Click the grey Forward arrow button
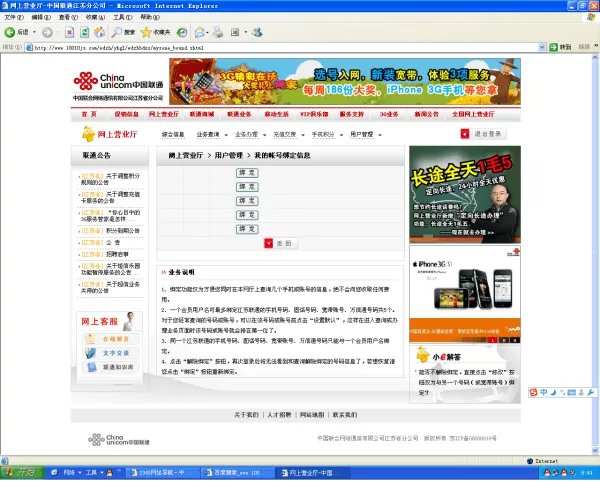This screenshot has height=482, width=600. click(x=47, y=33)
